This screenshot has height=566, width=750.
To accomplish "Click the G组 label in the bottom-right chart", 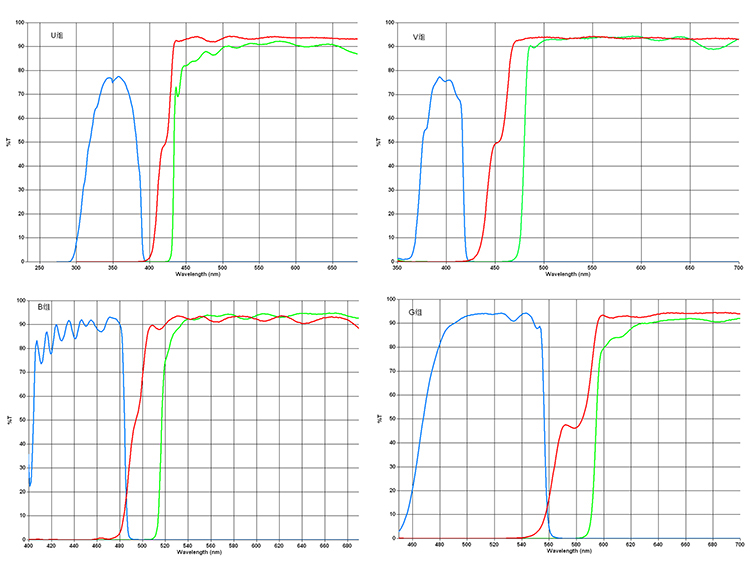I will (415, 313).
